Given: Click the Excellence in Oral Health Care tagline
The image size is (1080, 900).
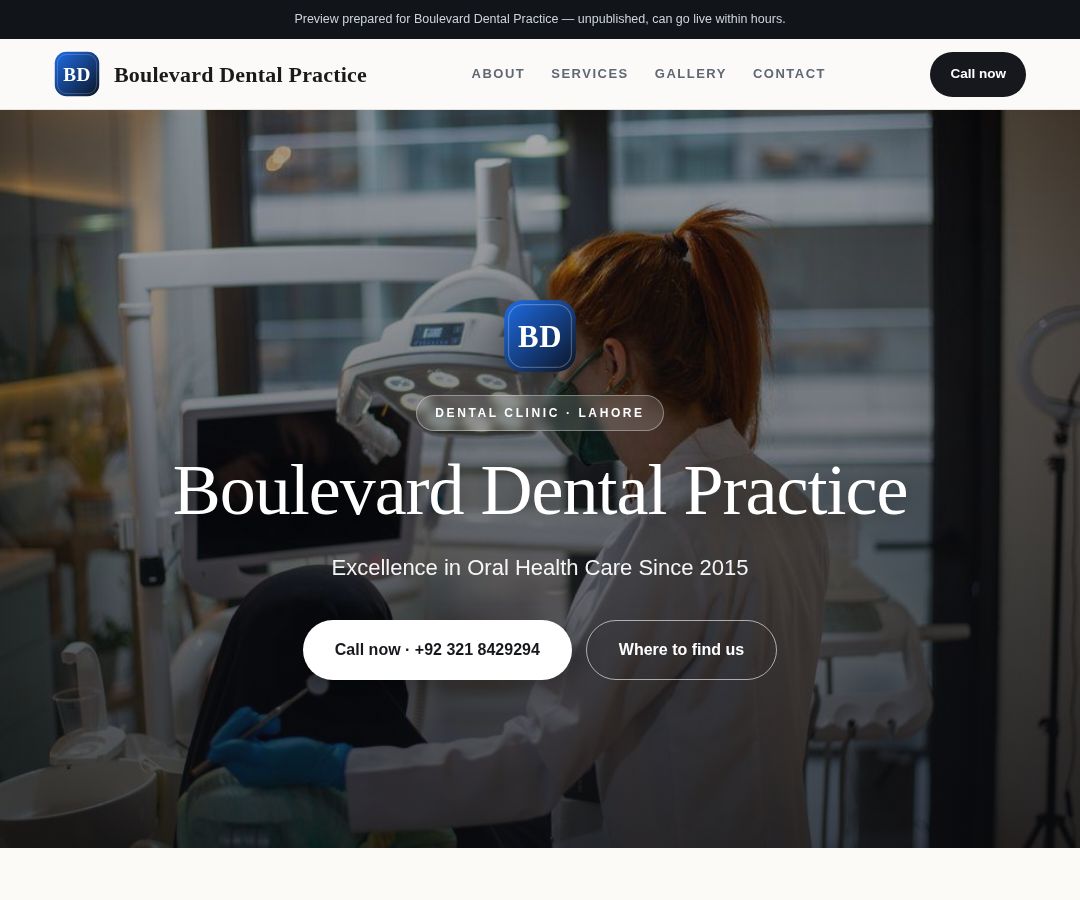Looking at the screenshot, I should tap(540, 567).
